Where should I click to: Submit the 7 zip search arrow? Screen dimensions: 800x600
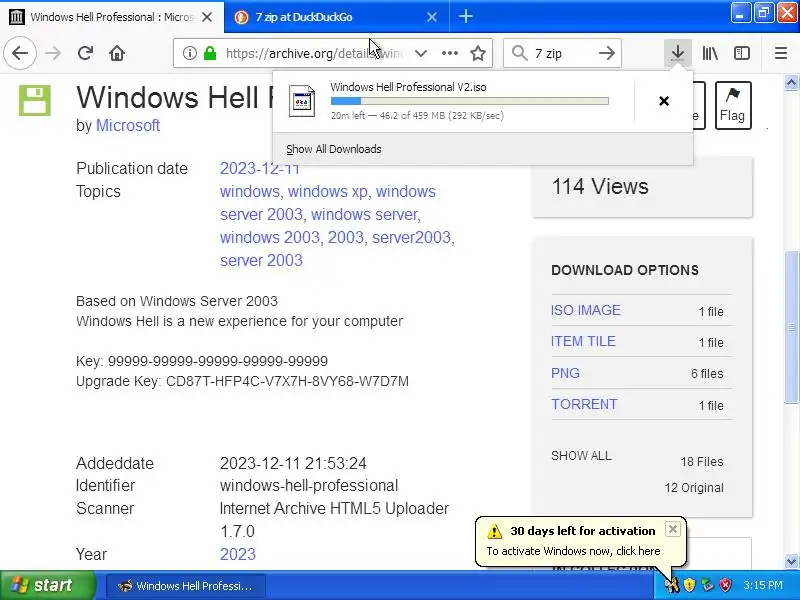coord(607,53)
